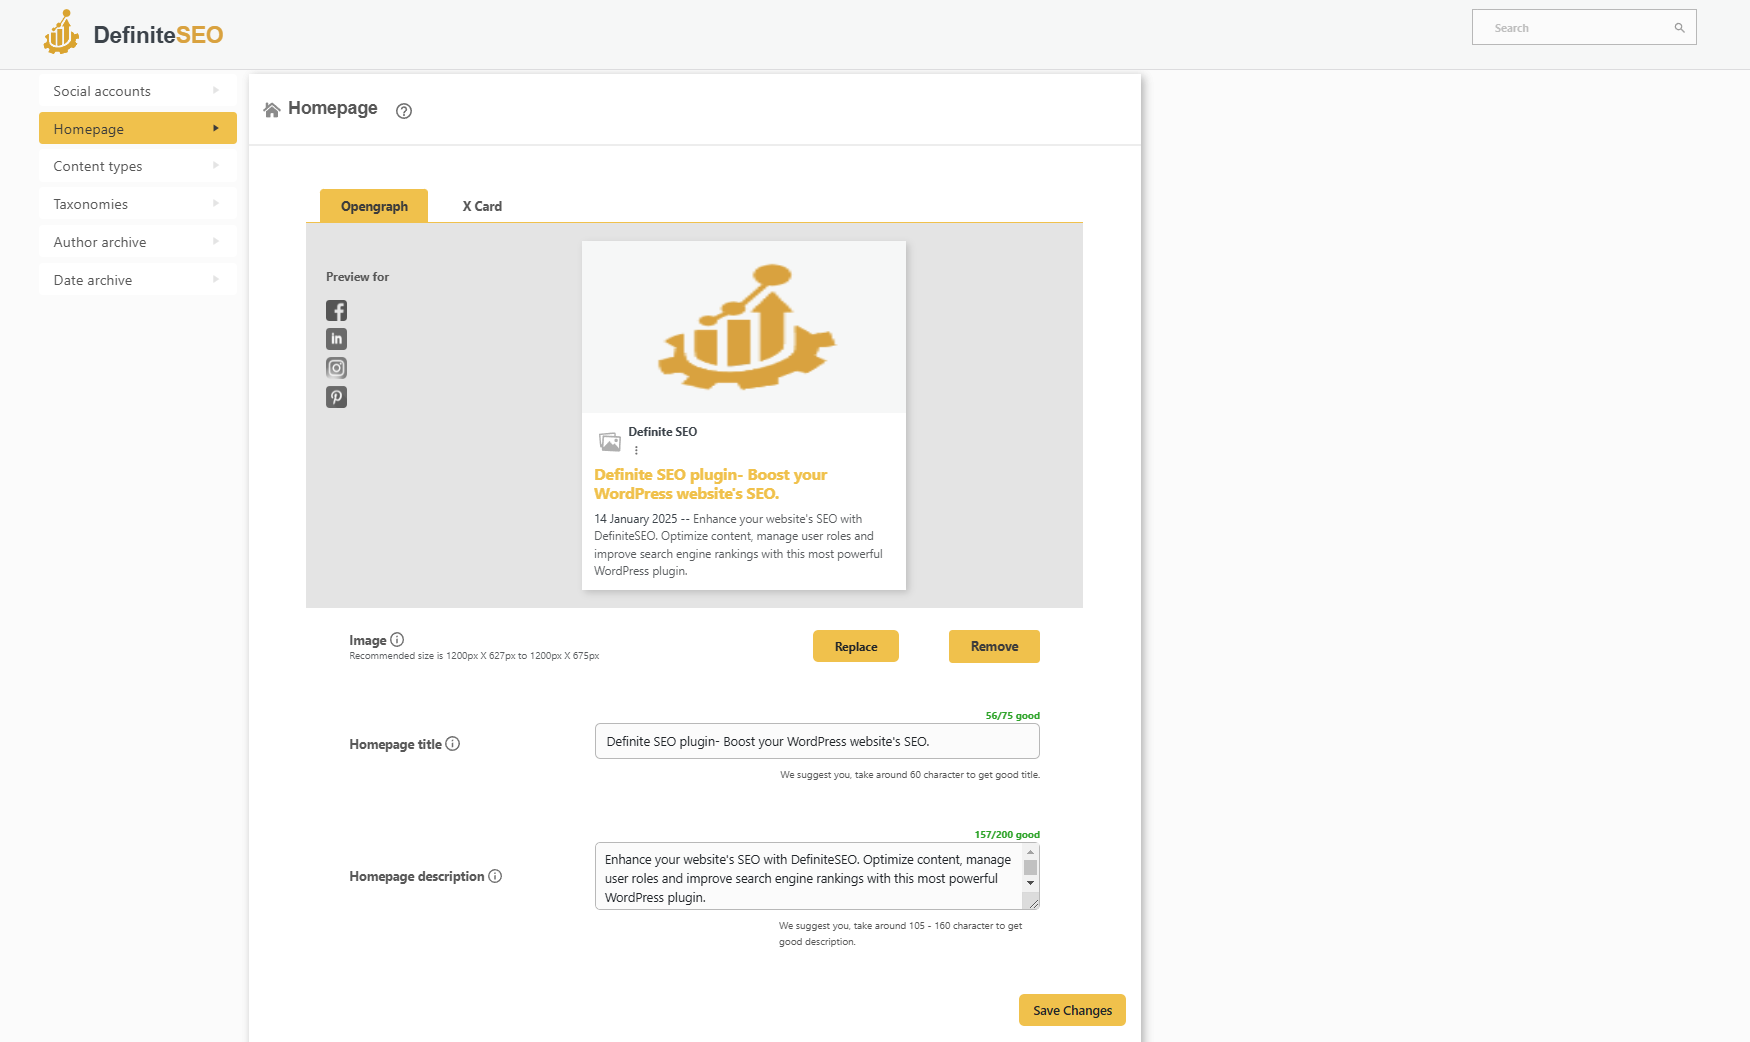
Task: Click the preview title link text
Action: tap(711, 484)
